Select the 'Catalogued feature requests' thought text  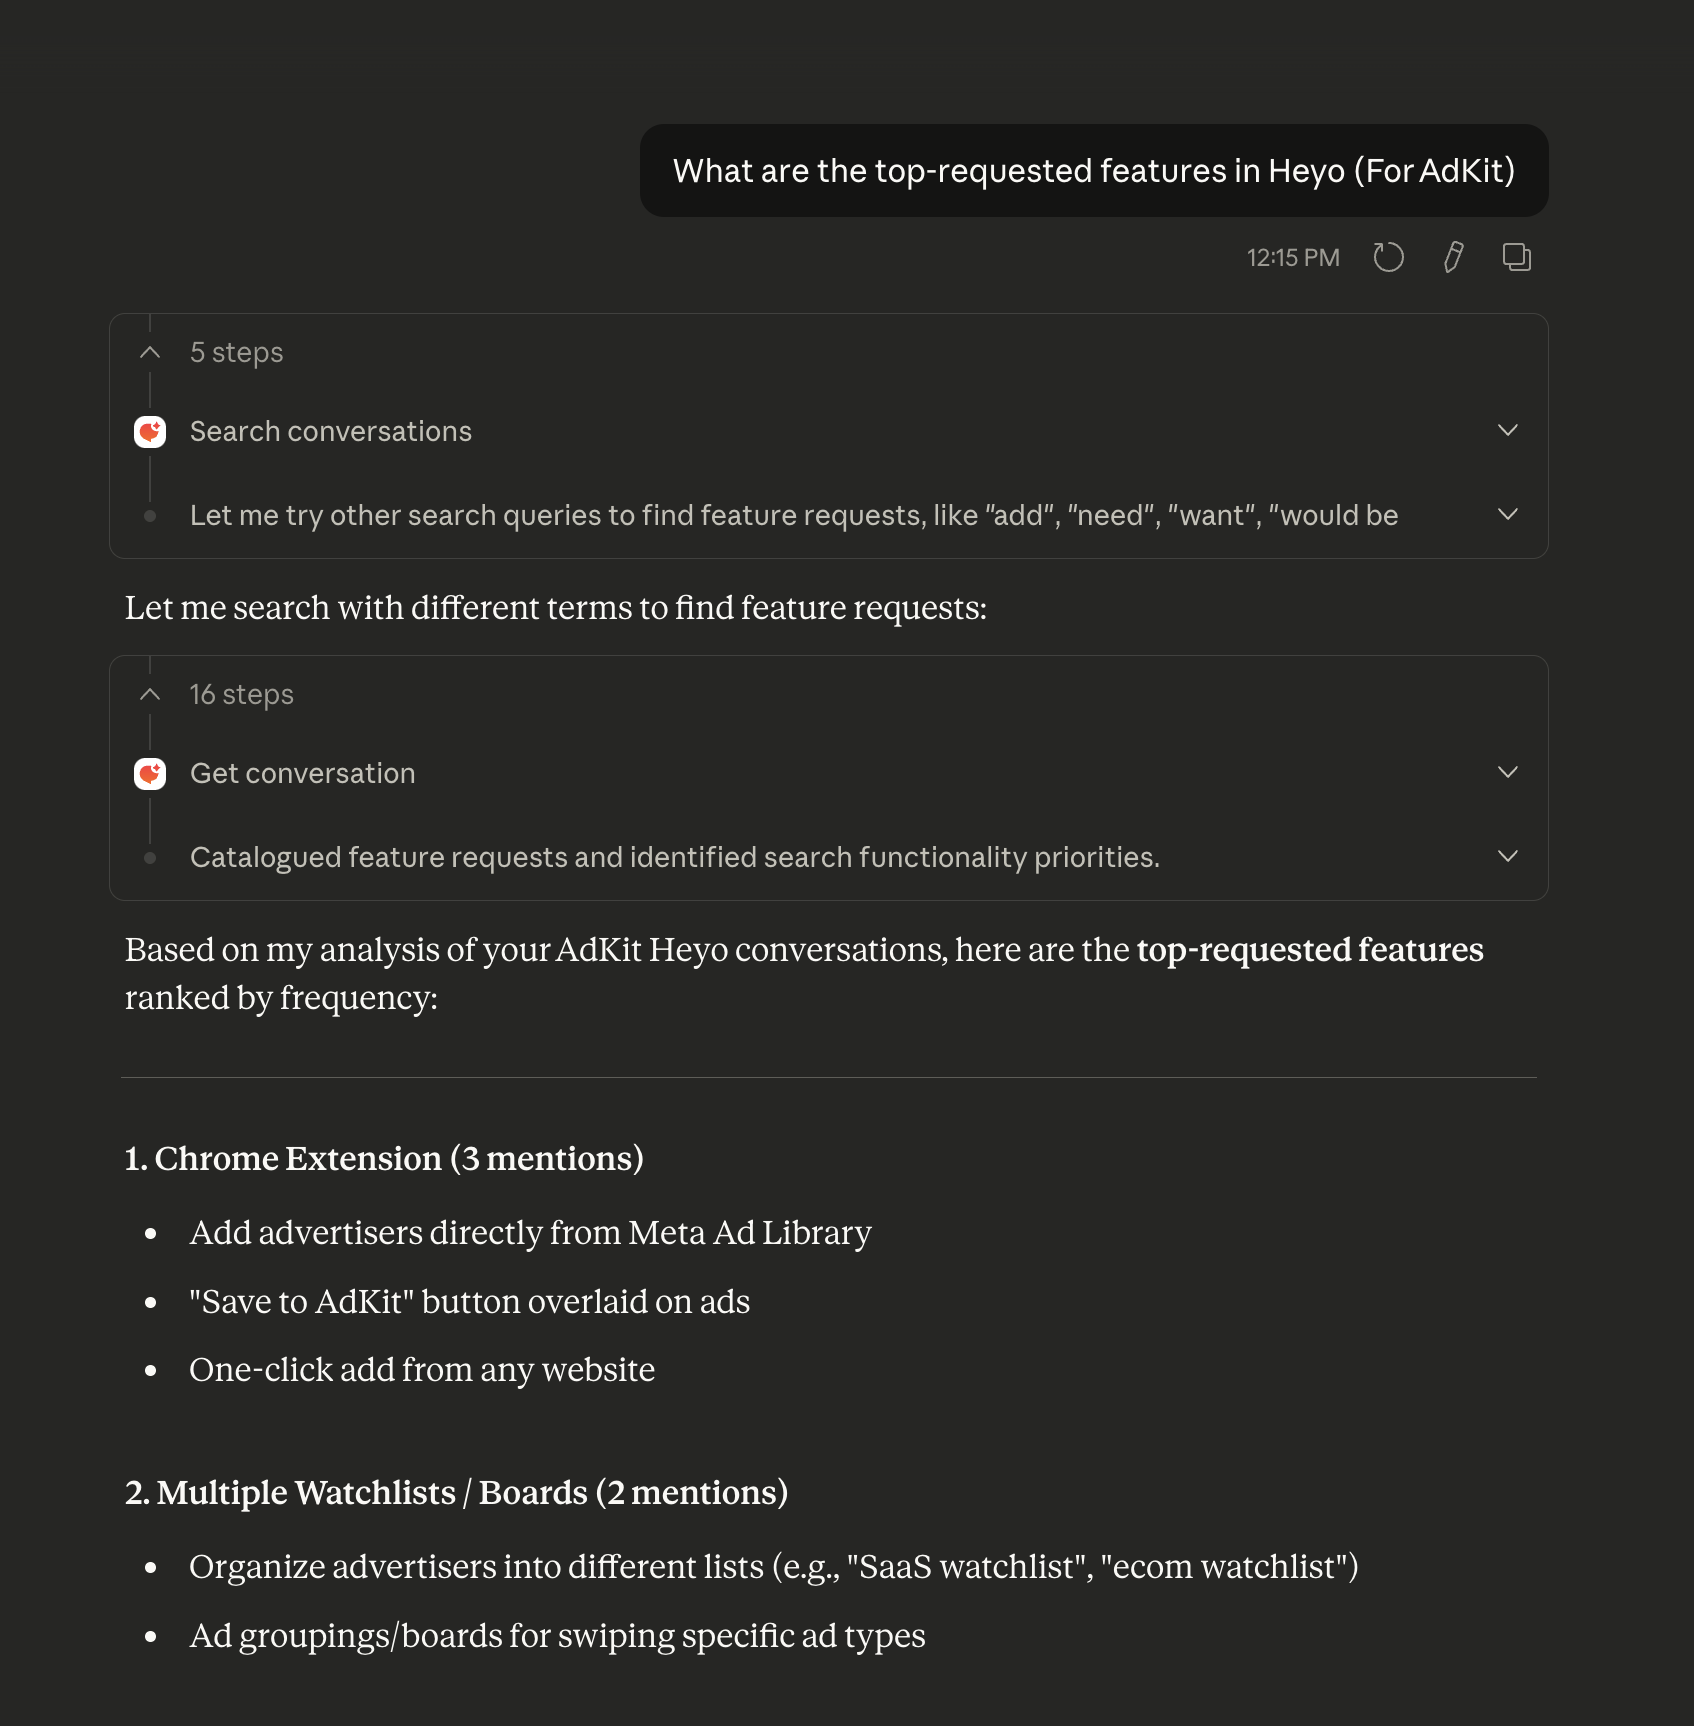[675, 858]
